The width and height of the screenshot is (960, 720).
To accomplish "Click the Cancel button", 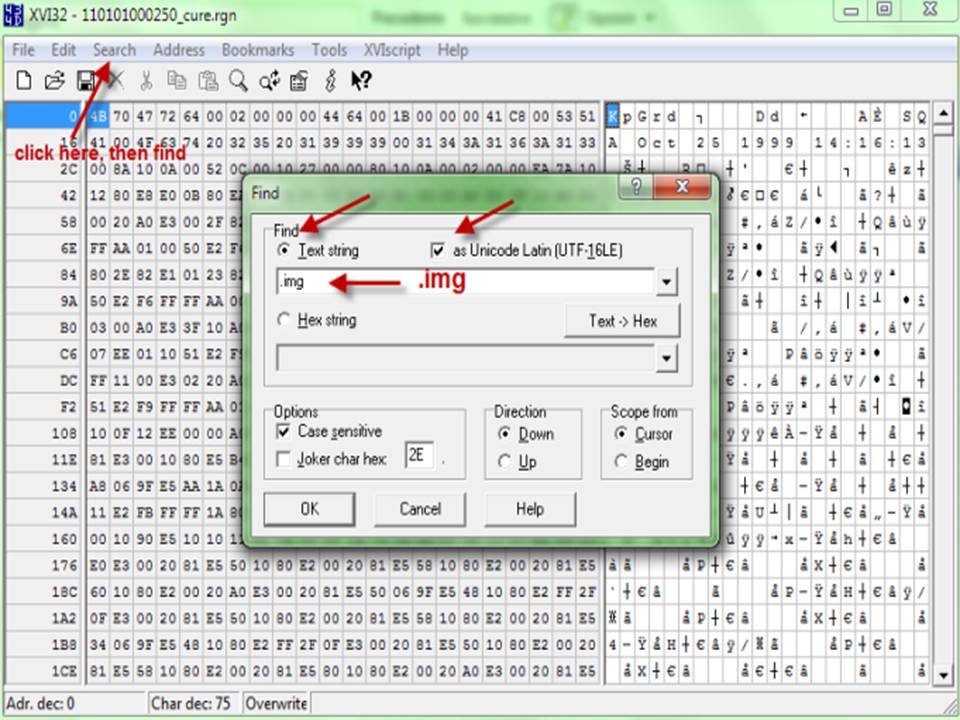I will 420,509.
